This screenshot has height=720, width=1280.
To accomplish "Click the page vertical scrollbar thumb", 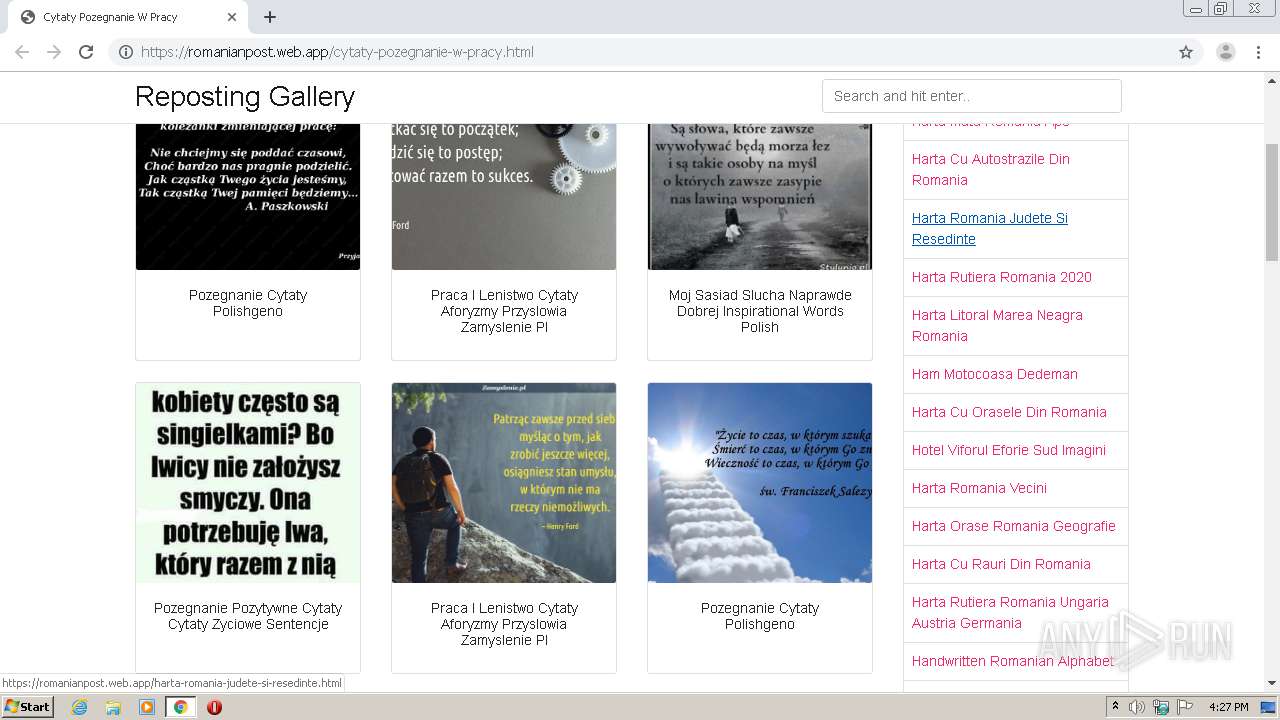I will pyautogui.click(x=1272, y=202).
